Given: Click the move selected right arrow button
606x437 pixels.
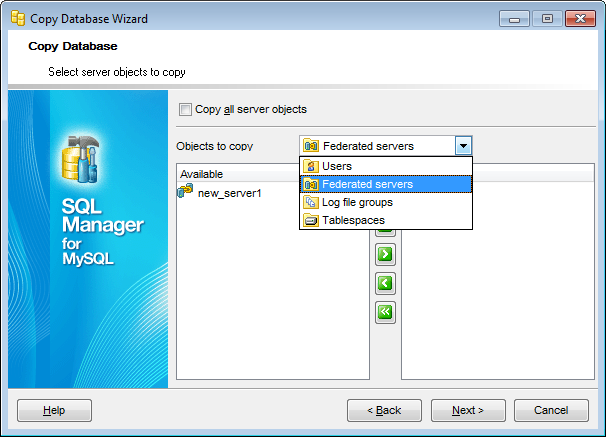Looking at the screenshot, I should [x=385, y=254].
